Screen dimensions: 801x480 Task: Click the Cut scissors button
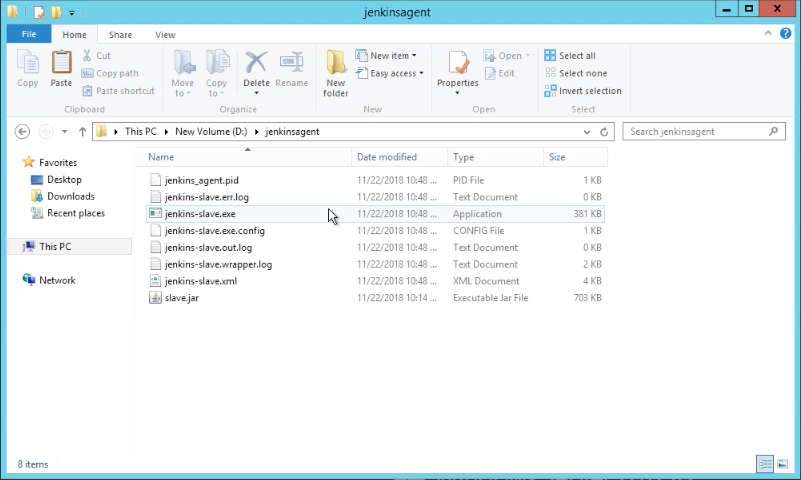pos(97,55)
